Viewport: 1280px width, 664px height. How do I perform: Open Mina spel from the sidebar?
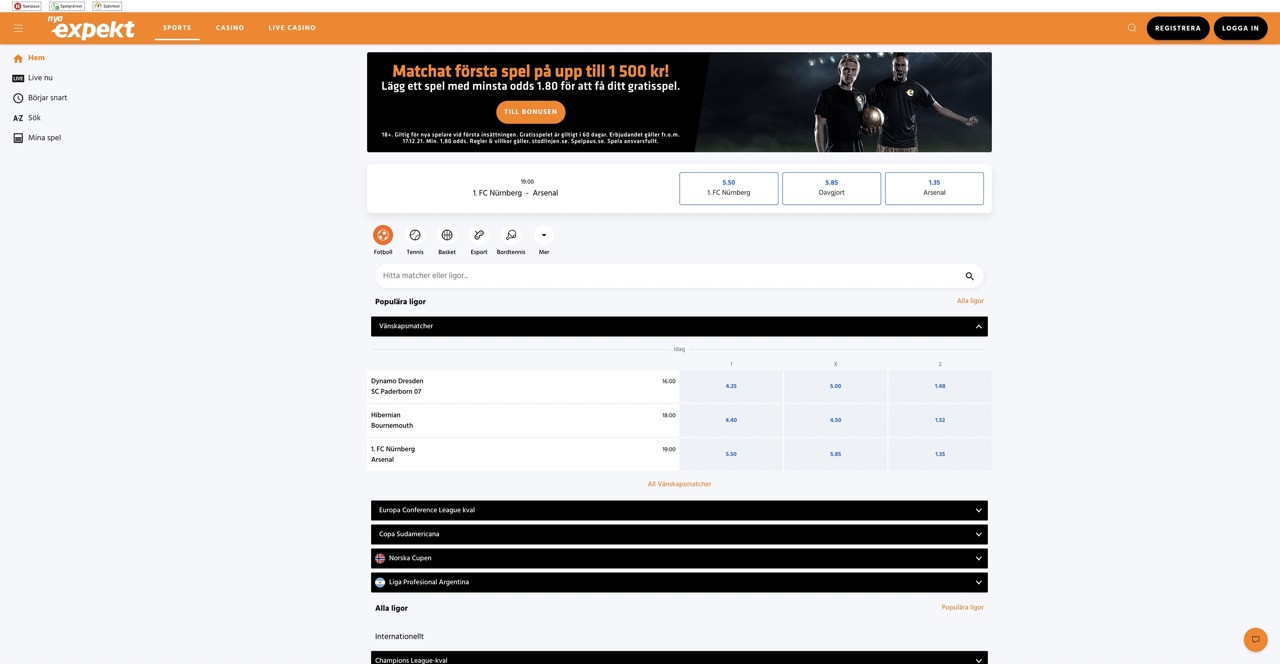pyautogui.click(x=43, y=137)
